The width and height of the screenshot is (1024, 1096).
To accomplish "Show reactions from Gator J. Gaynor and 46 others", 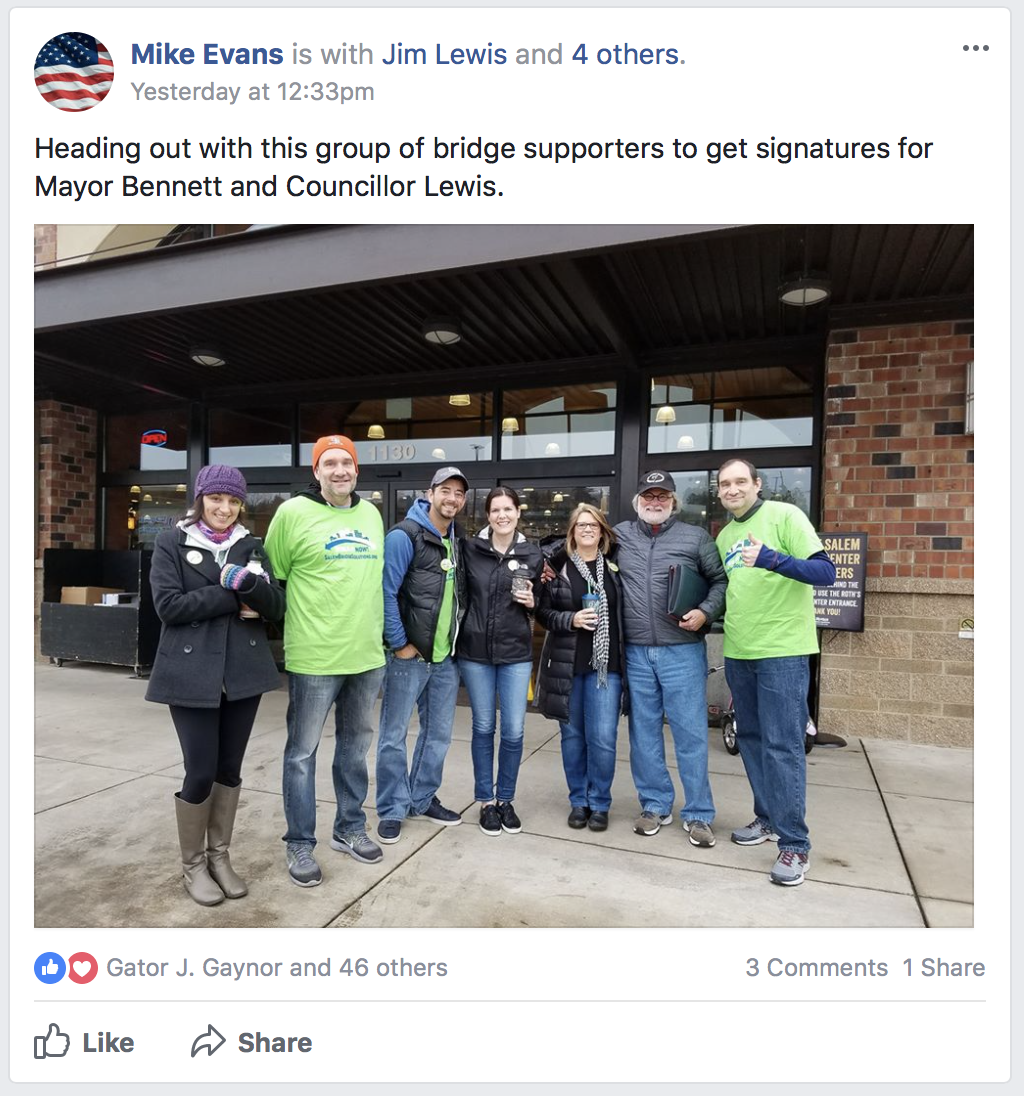I will pos(277,968).
